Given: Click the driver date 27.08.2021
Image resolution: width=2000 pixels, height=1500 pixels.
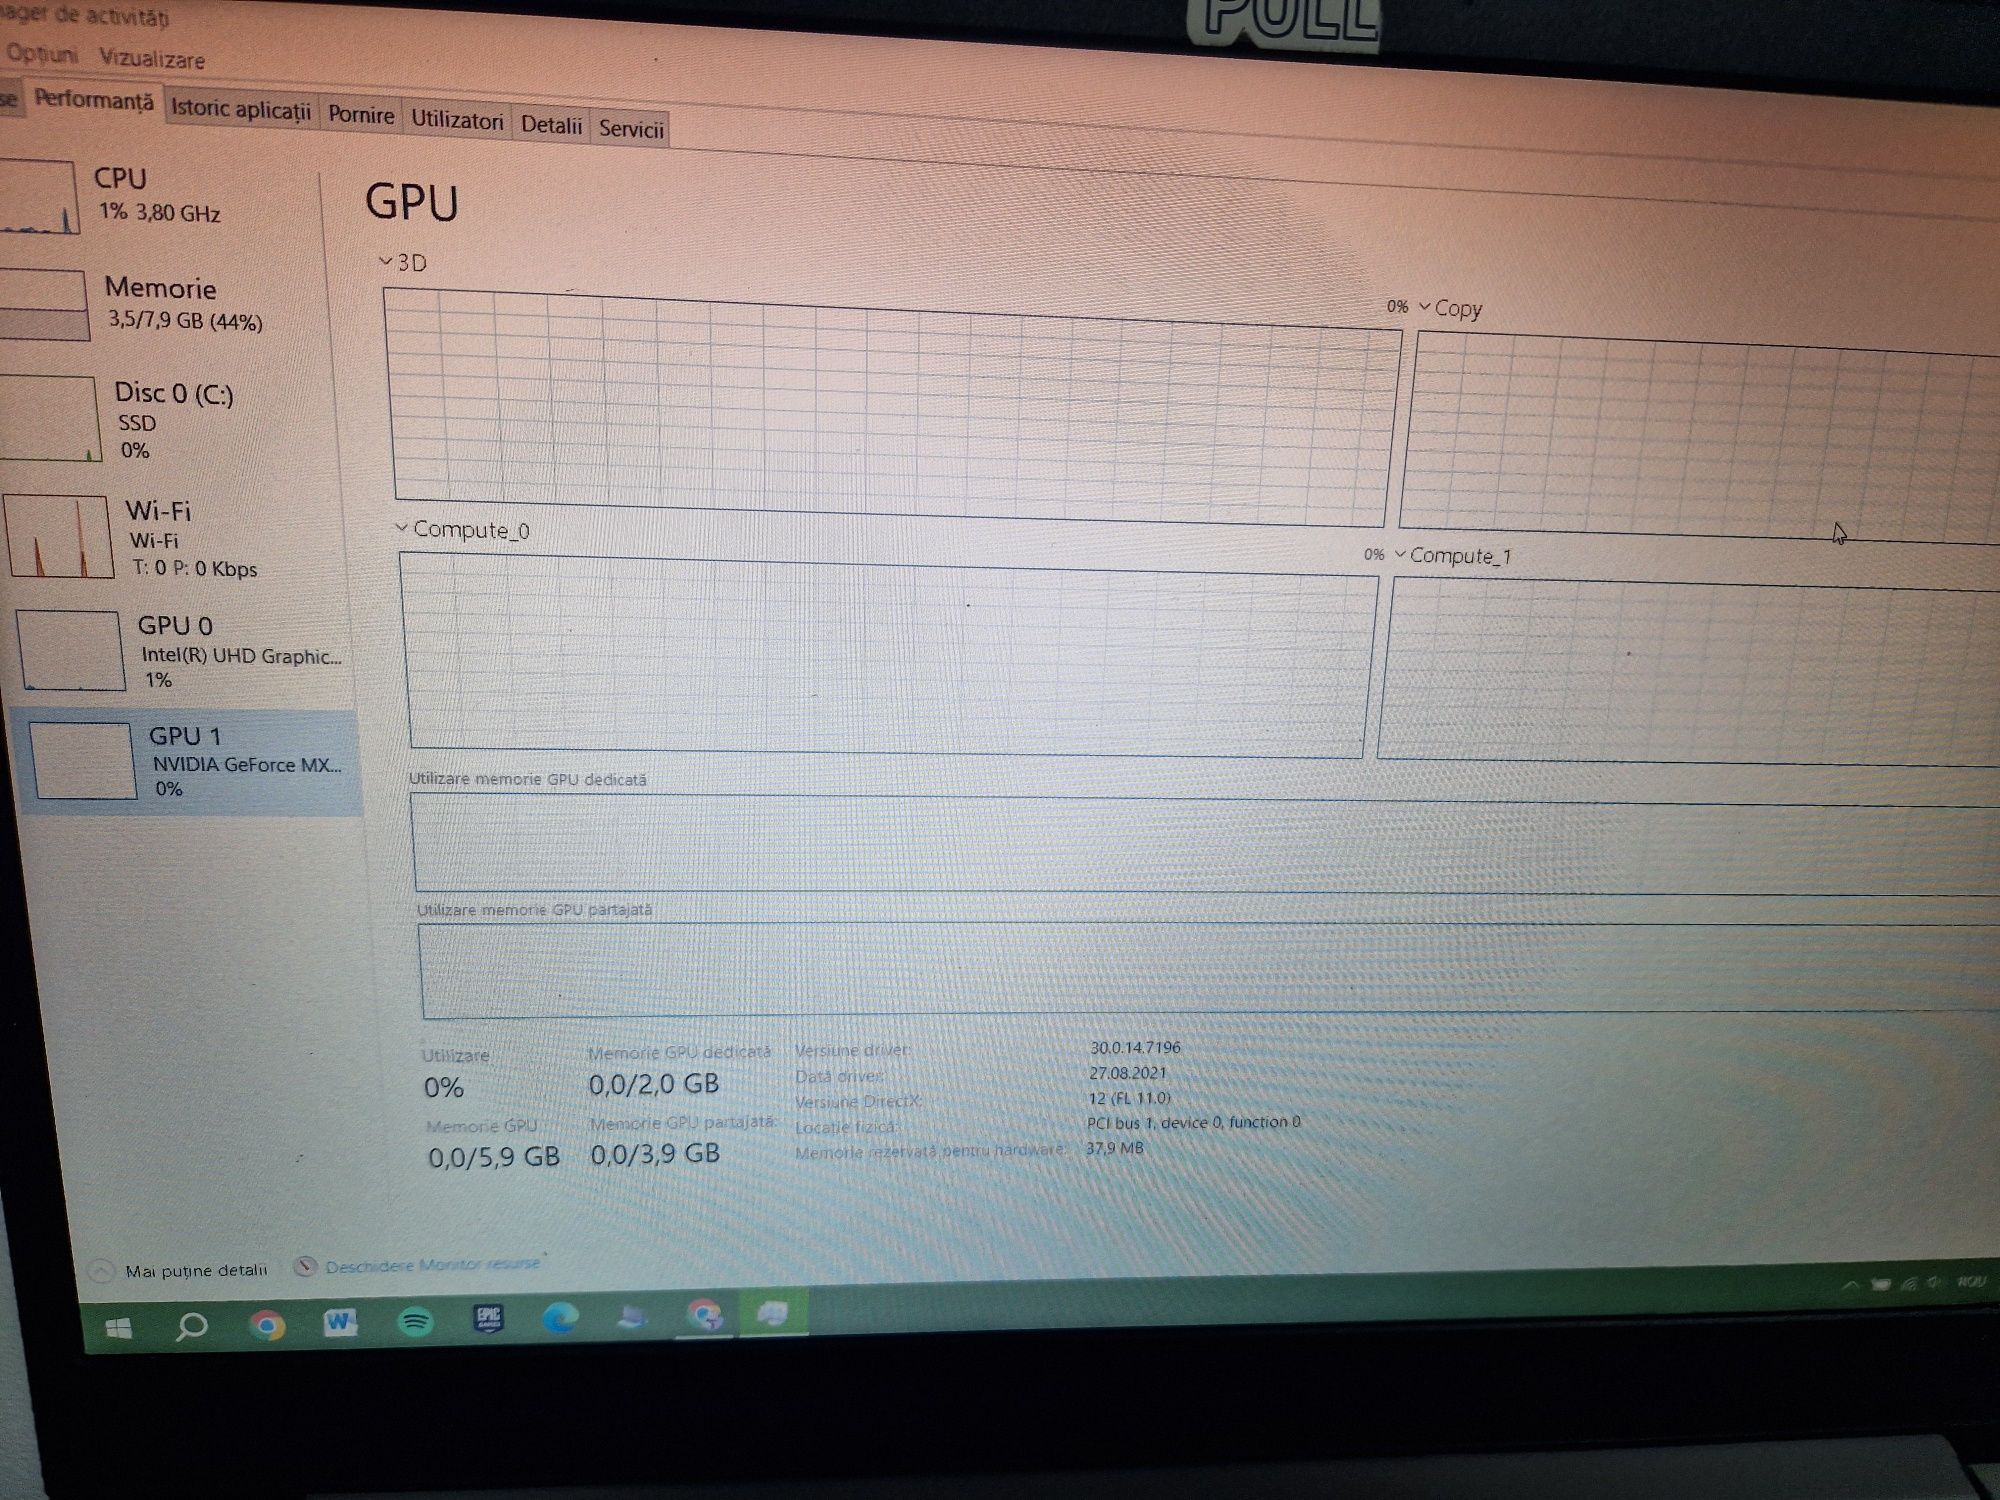Looking at the screenshot, I should [x=1128, y=1073].
